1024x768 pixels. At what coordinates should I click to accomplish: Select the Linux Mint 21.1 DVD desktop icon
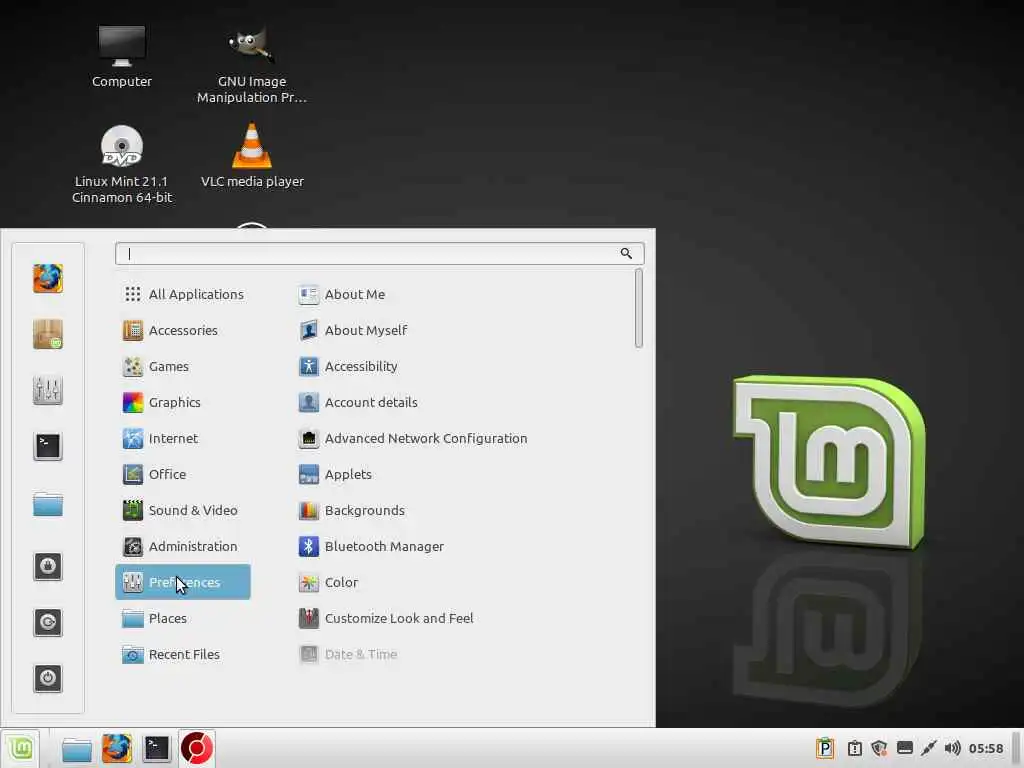click(x=121, y=164)
